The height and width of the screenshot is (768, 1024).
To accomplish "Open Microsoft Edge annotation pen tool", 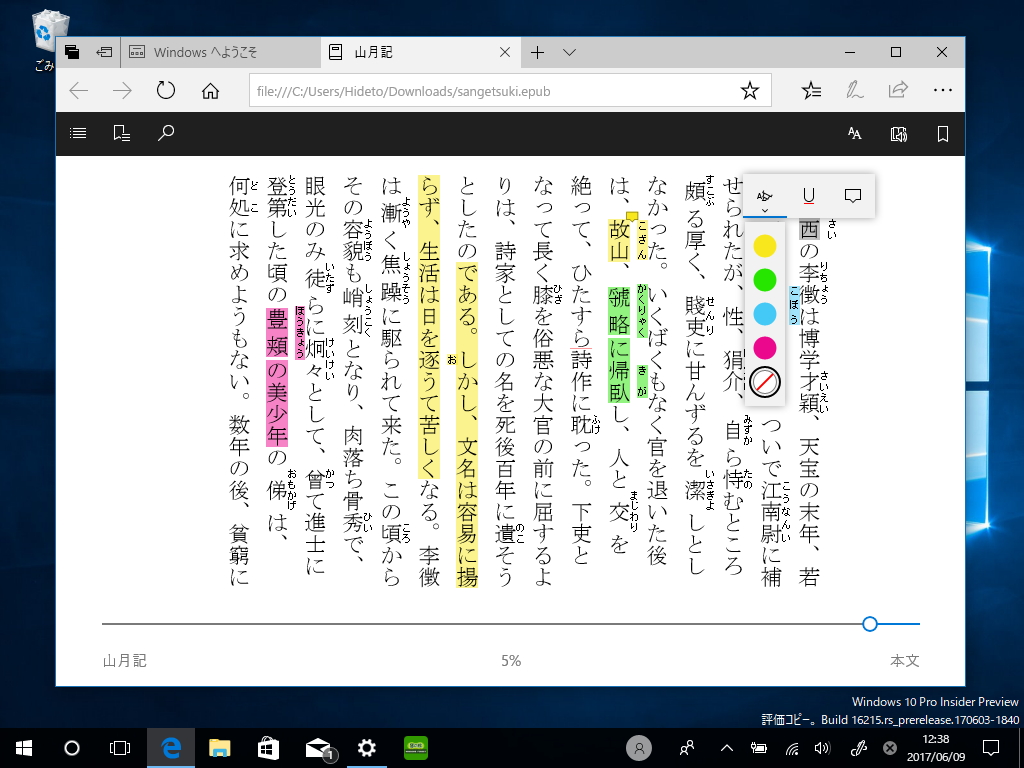I will coord(853,90).
